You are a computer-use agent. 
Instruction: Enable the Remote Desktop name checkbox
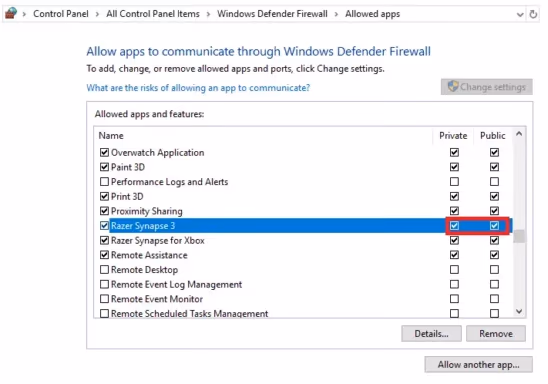click(x=104, y=270)
